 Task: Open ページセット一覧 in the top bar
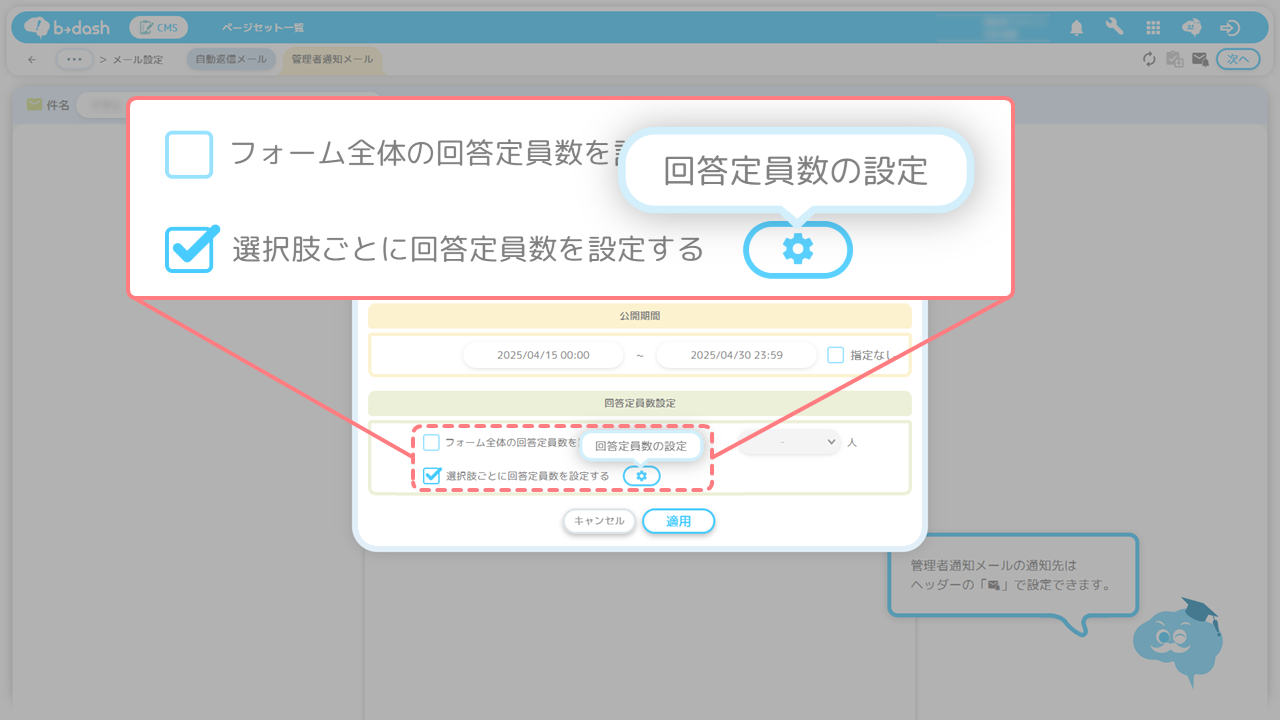263,28
